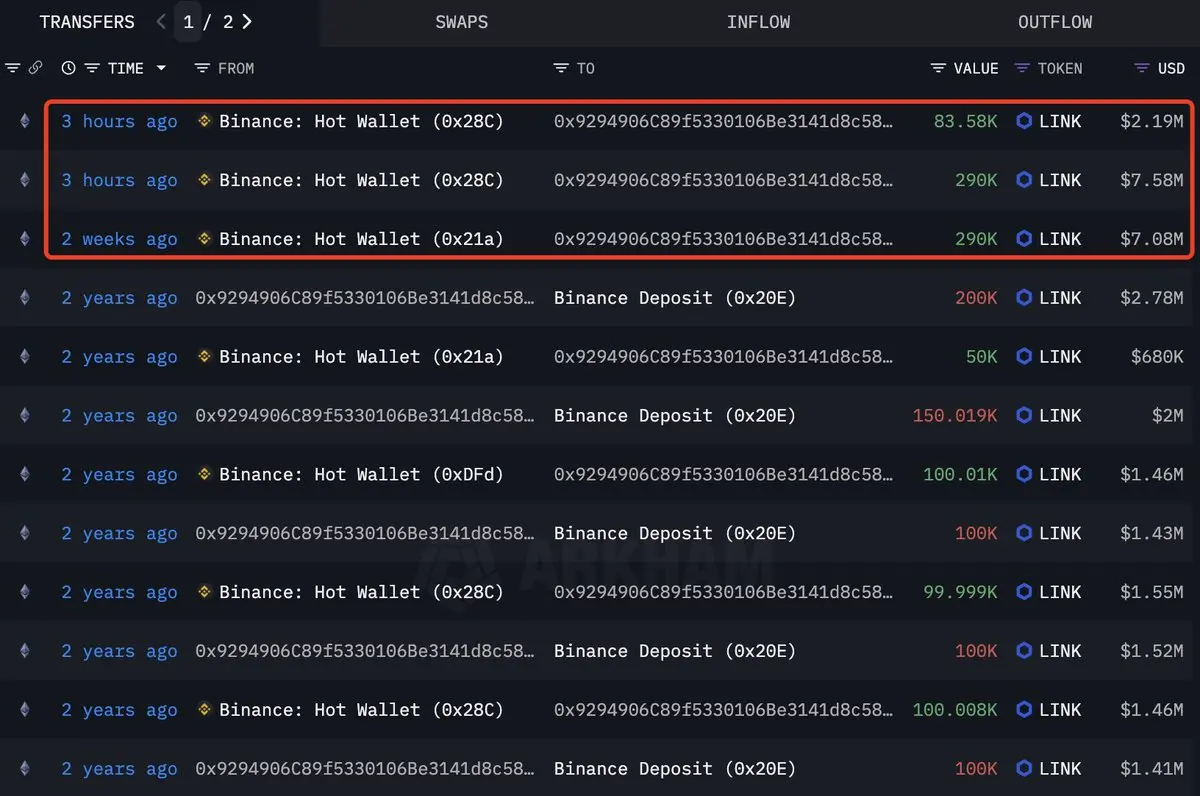Click the Chainlink token icon on the $7.08M row
The width and height of the screenshot is (1200, 796).
(1024, 239)
